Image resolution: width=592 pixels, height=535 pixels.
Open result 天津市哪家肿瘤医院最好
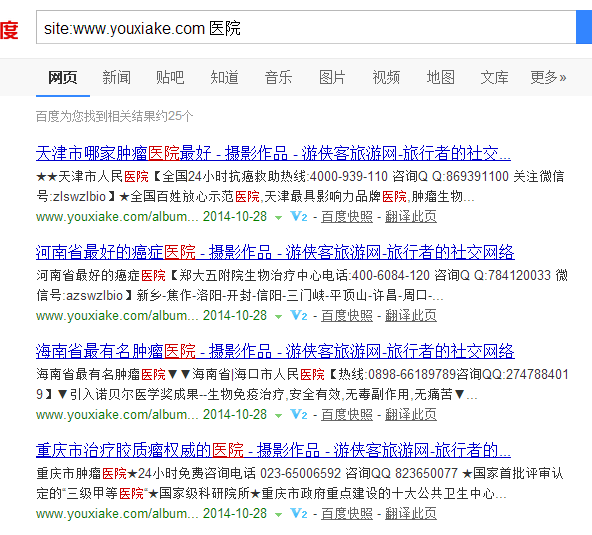[273, 153]
